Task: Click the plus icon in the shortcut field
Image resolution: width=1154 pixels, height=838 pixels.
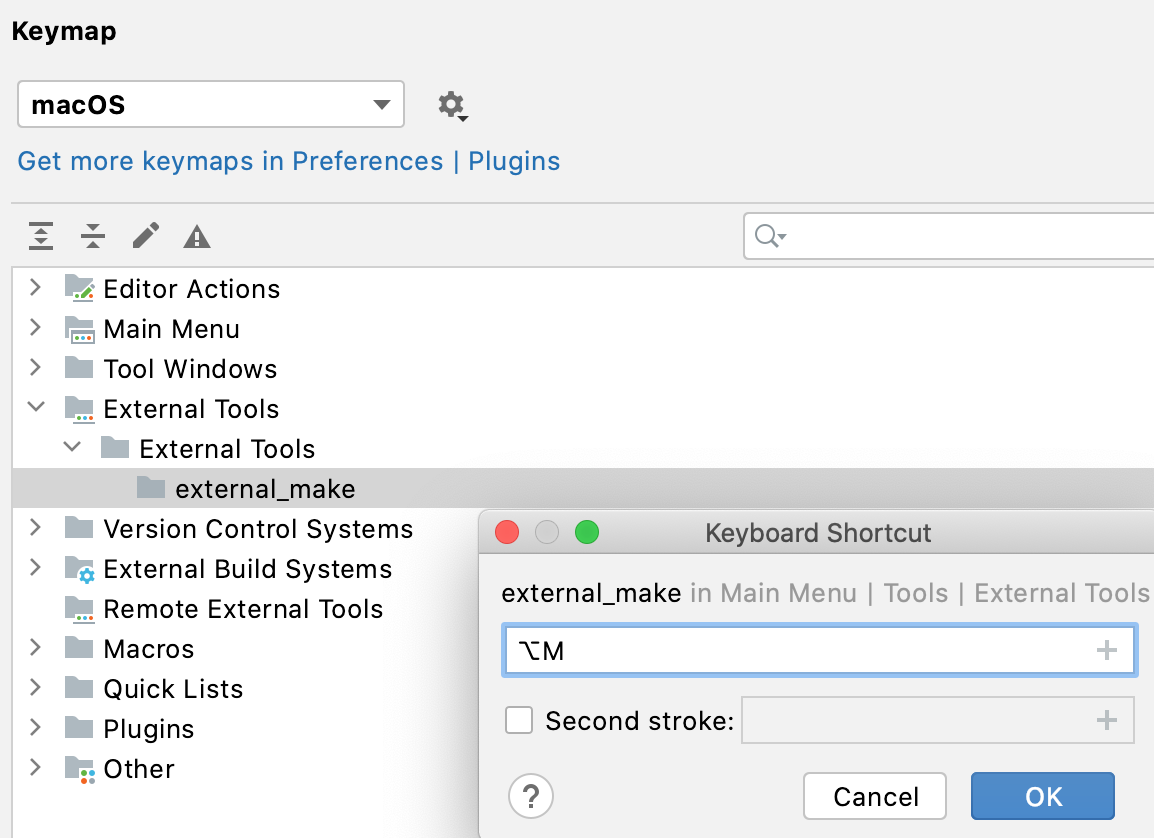Action: pos(1107,650)
